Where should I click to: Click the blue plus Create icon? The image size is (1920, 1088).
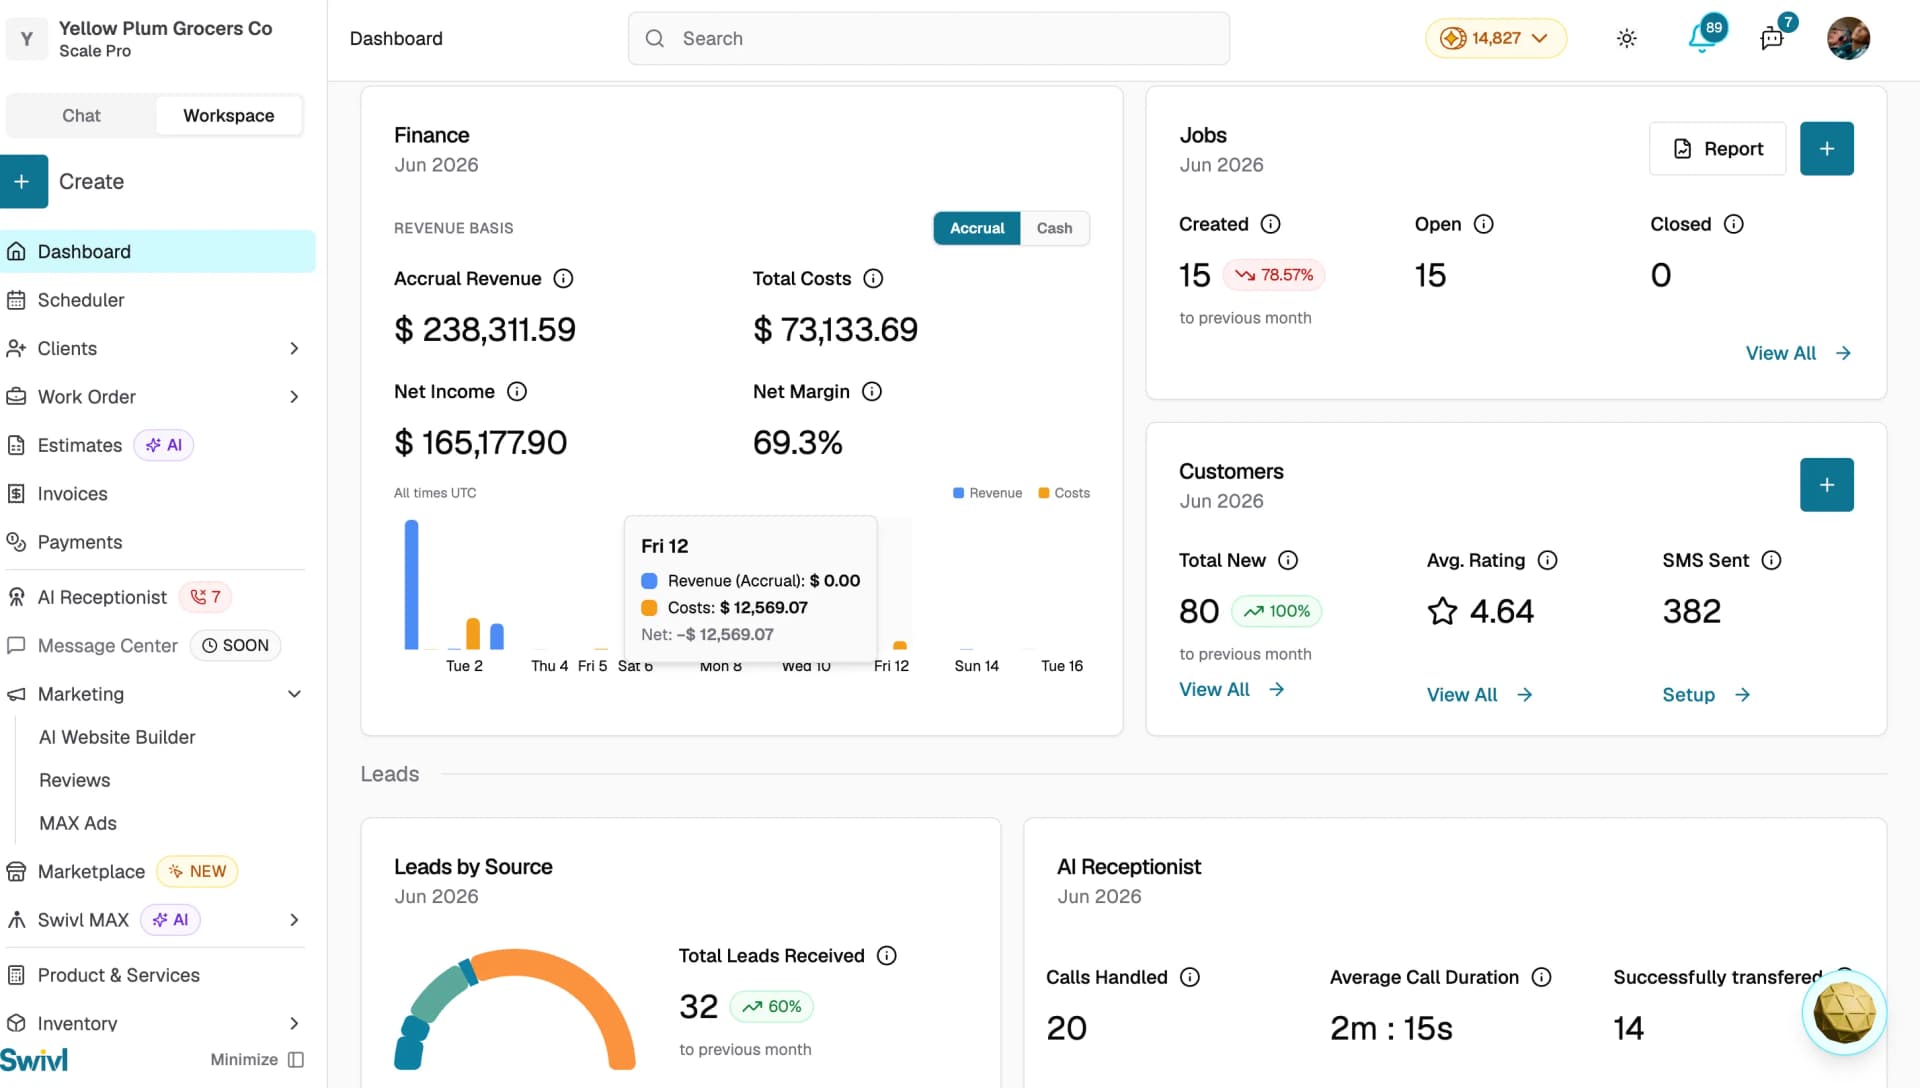pos(22,181)
